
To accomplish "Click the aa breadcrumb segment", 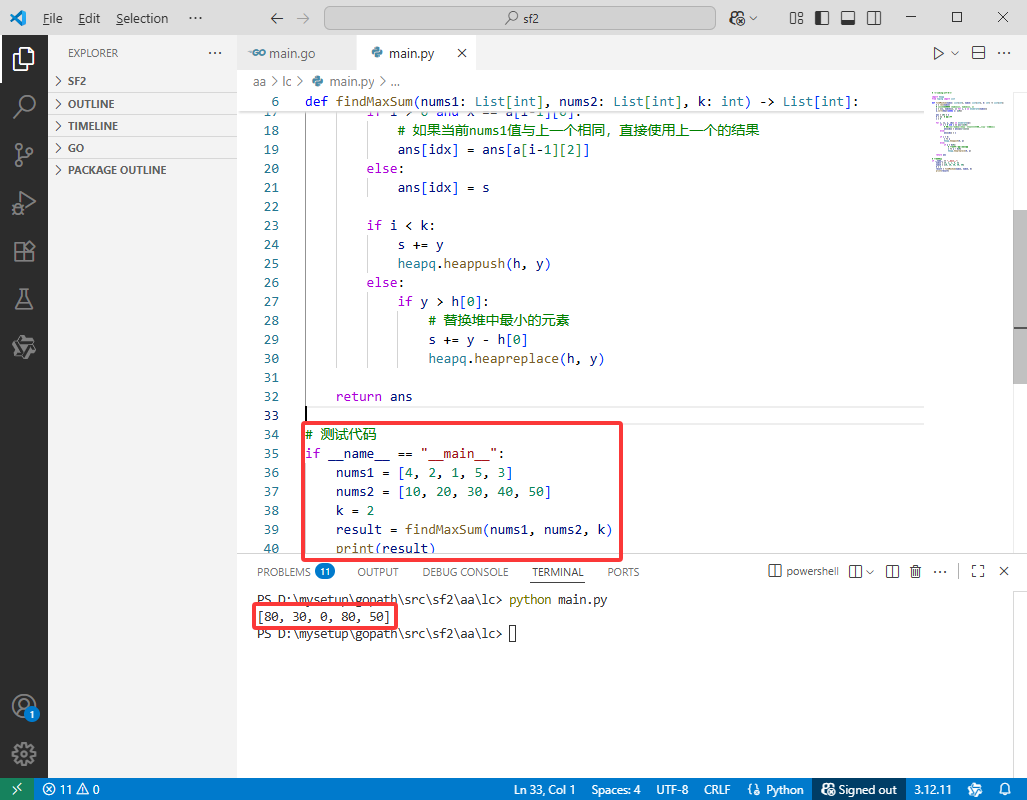I will (259, 81).
